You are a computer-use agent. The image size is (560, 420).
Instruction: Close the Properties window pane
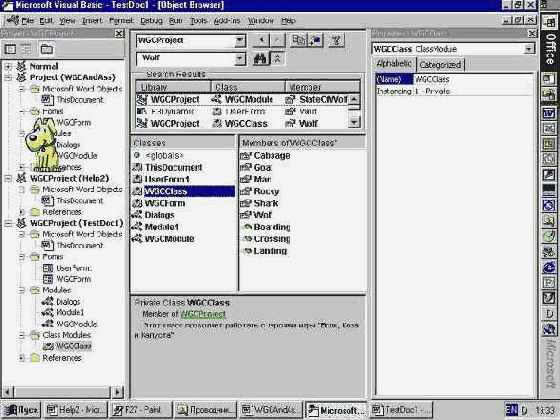[x=532, y=34]
